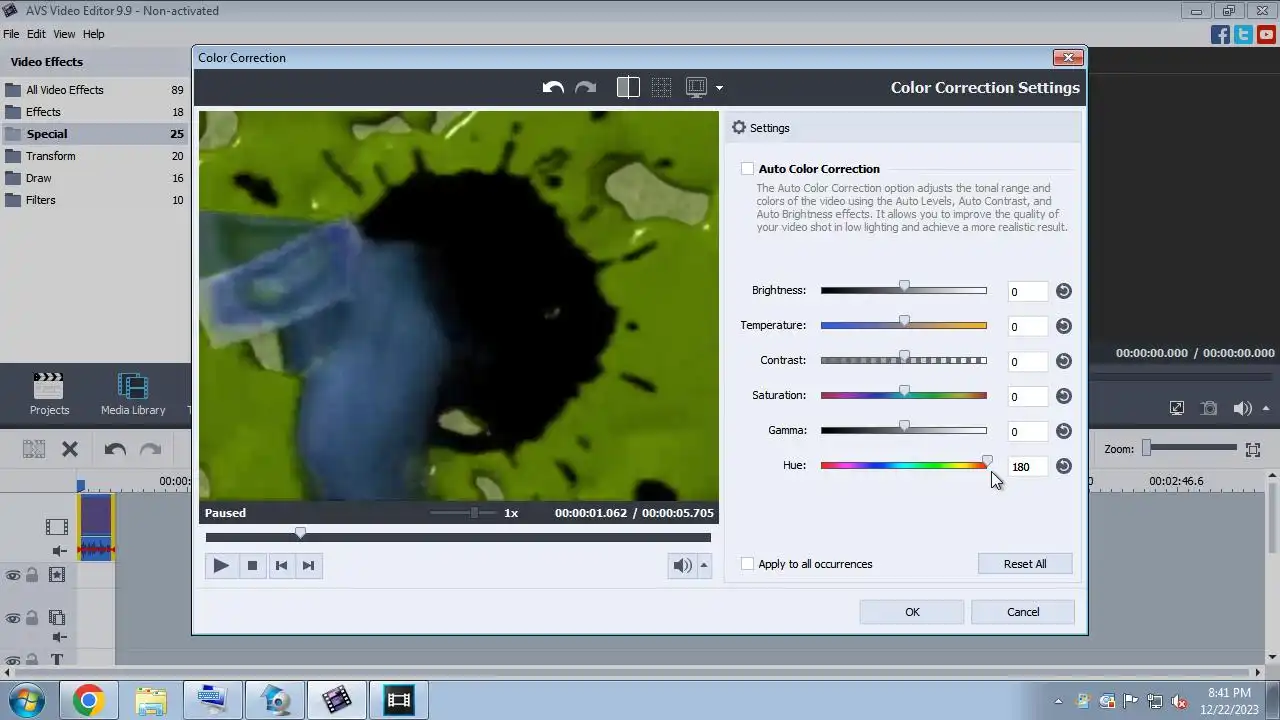Open Windows Start menu
Image resolution: width=1280 pixels, height=720 pixels.
tap(26, 700)
